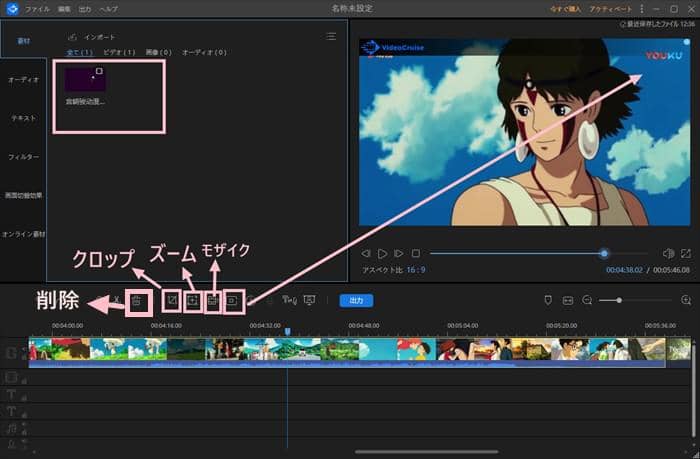
Task: Open the ヘルプ menu
Action: point(109,9)
